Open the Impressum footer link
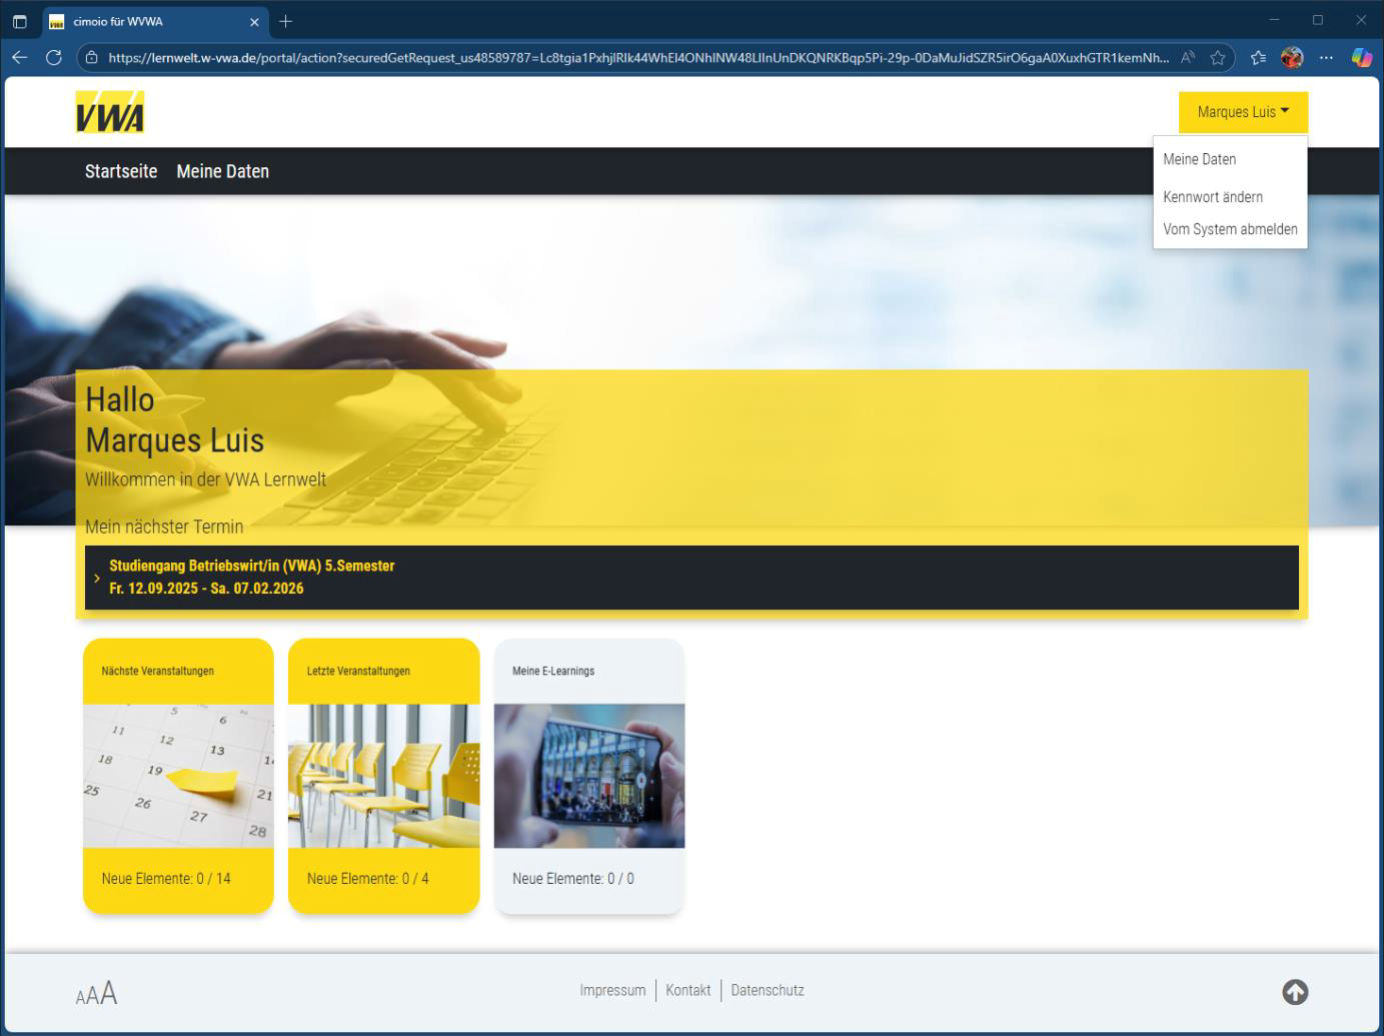1384x1036 pixels. [x=612, y=990]
